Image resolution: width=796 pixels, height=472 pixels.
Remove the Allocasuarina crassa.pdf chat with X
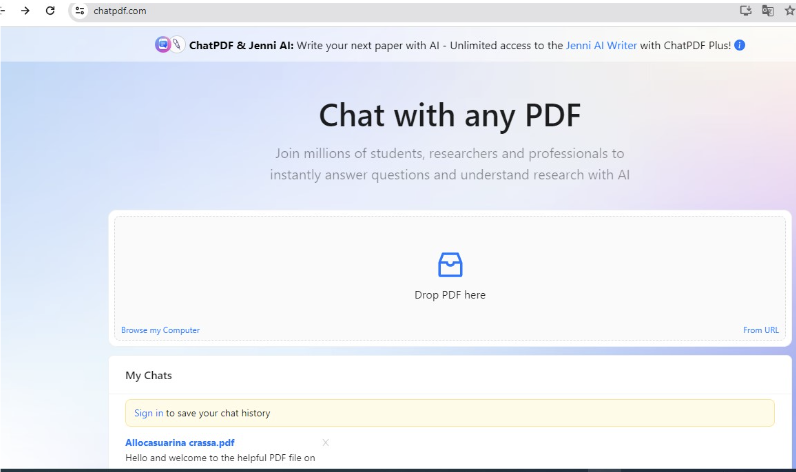tap(325, 442)
